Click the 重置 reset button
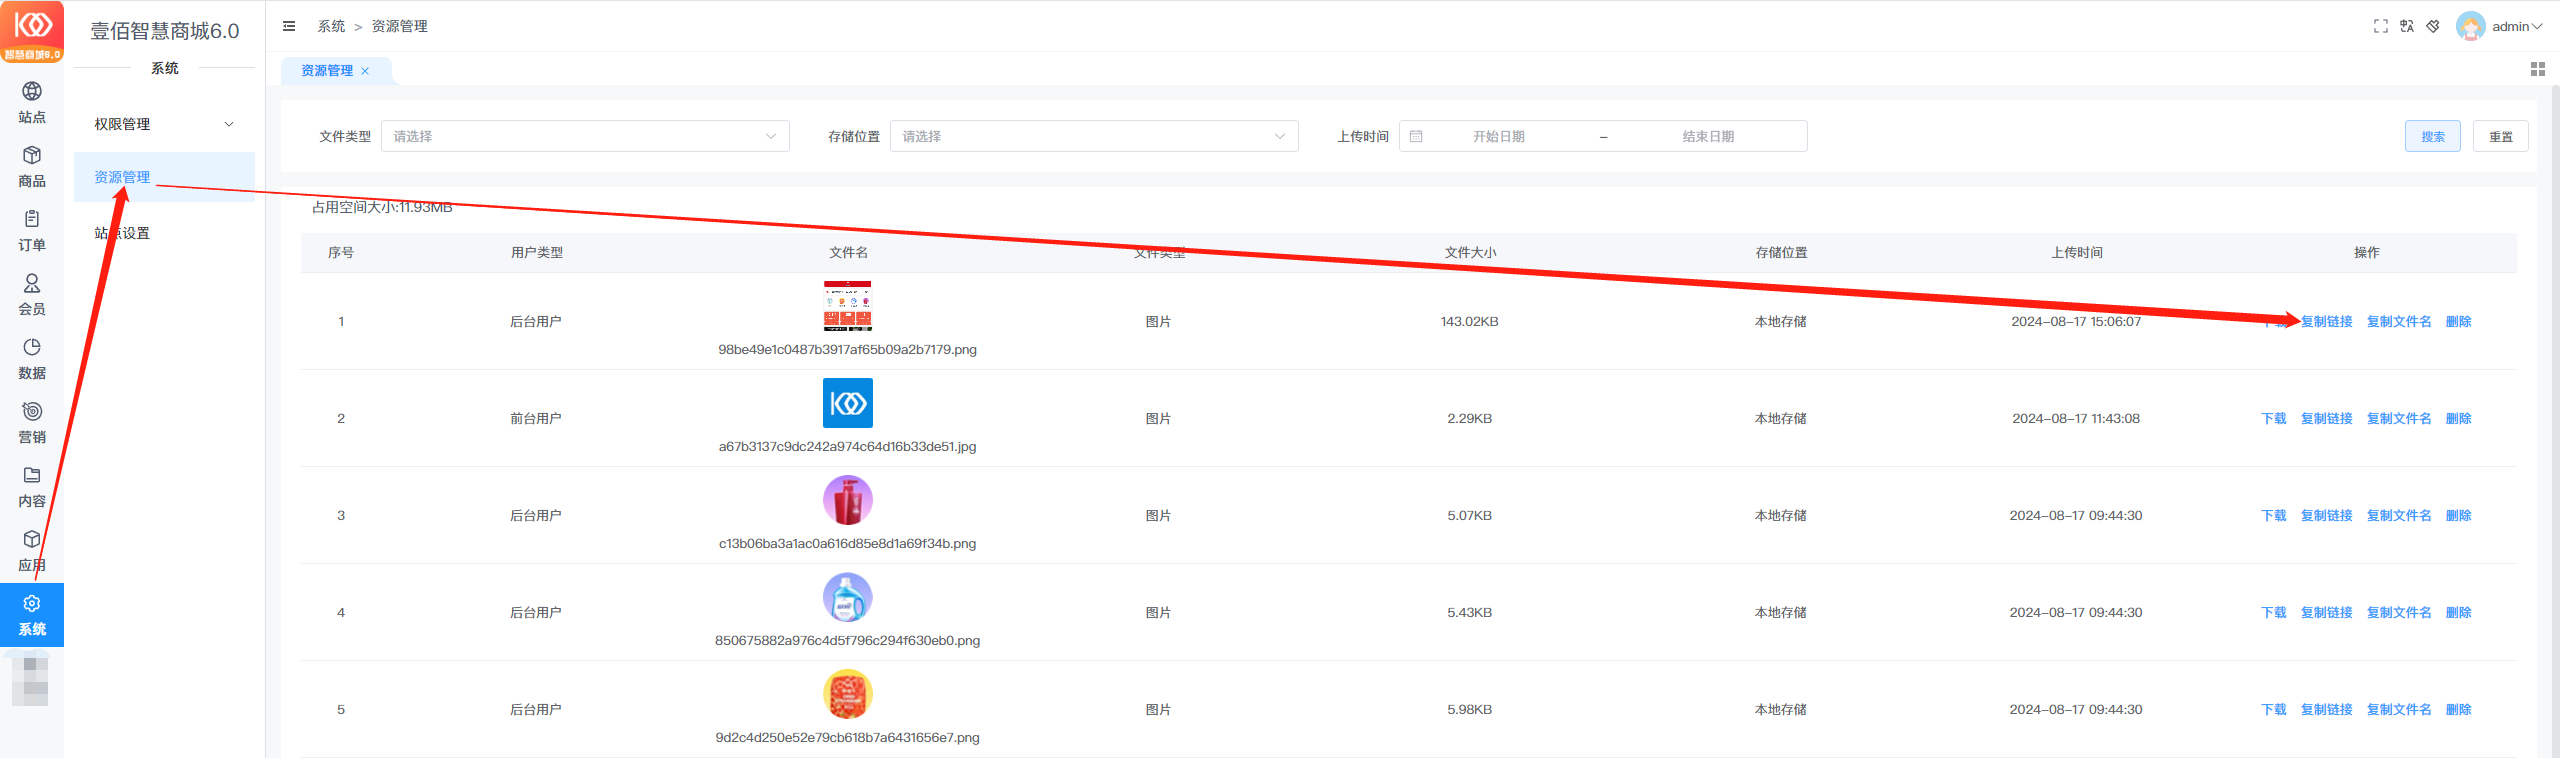The width and height of the screenshot is (2560, 758). (2500, 136)
